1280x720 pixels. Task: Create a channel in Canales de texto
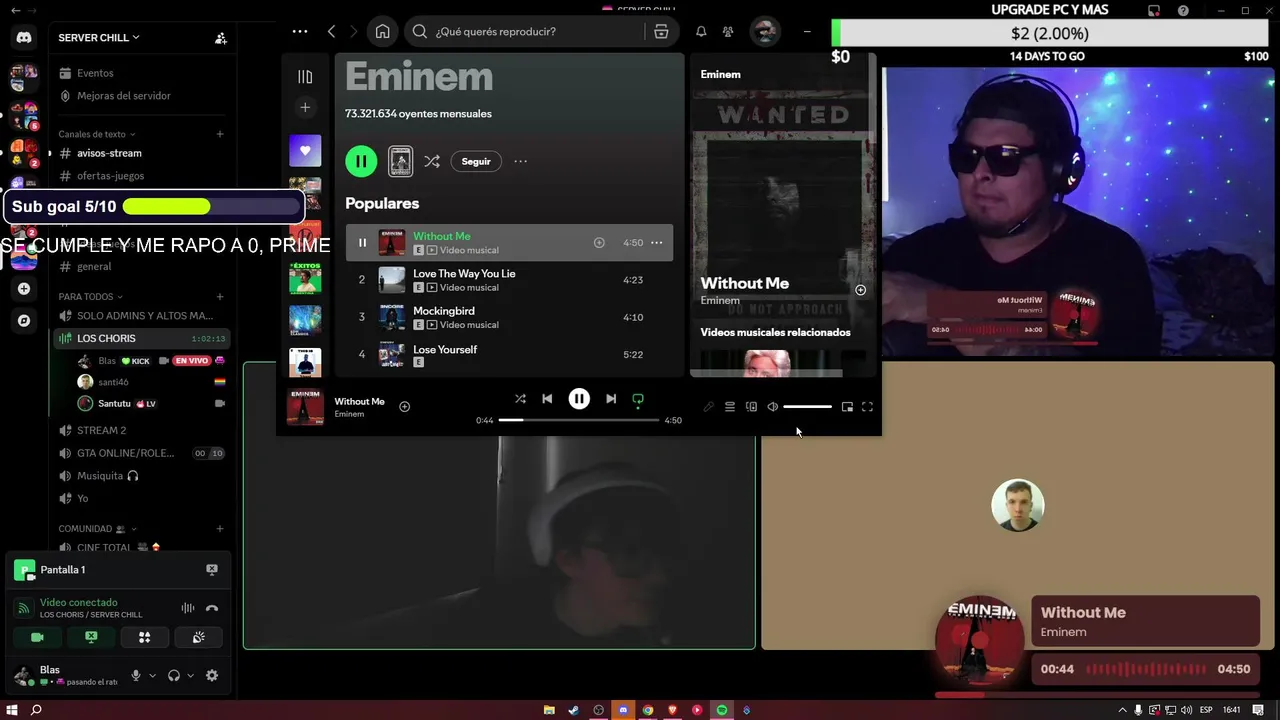point(220,134)
